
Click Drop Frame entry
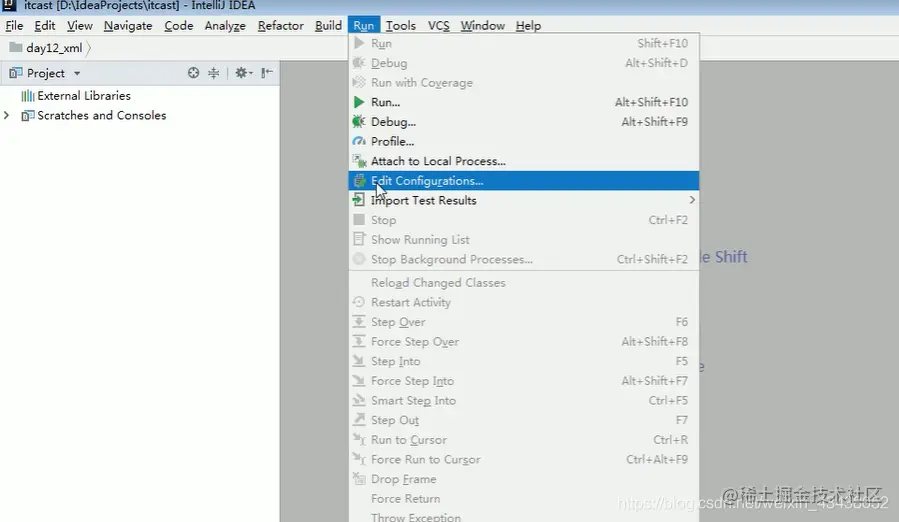pyautogui.click(x=523, y=479)
